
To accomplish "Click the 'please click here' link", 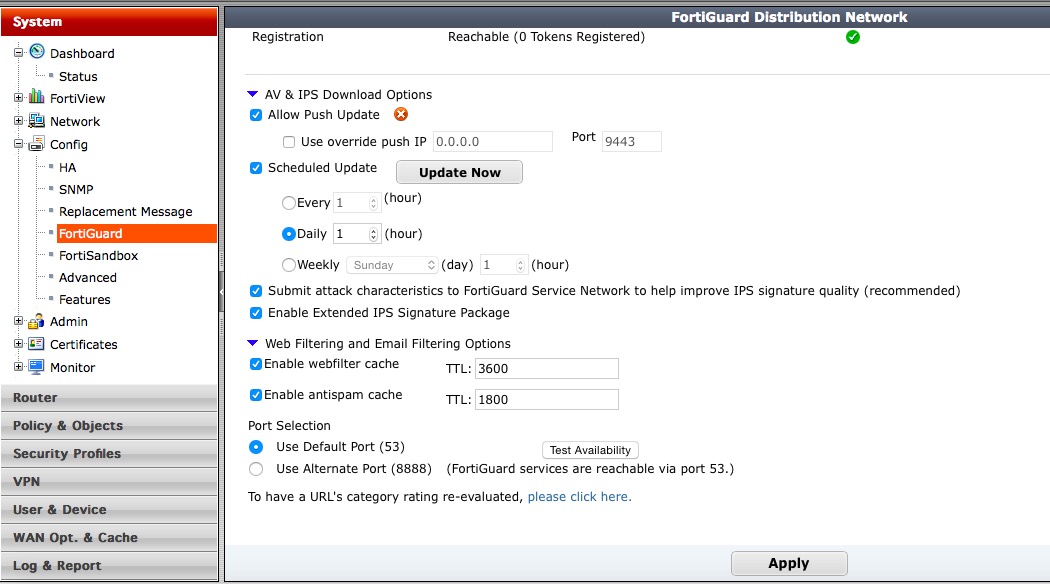I will tap(579, 497).
